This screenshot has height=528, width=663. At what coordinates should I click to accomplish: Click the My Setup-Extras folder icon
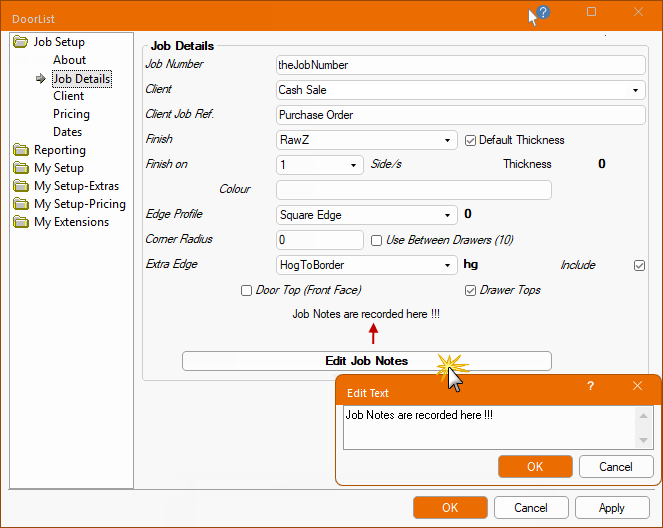click(x=21, y=186)
